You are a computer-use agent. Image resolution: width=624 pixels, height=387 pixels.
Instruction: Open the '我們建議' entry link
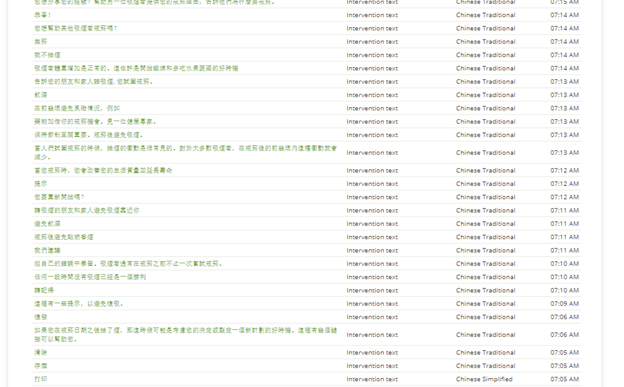coord(47,250)
